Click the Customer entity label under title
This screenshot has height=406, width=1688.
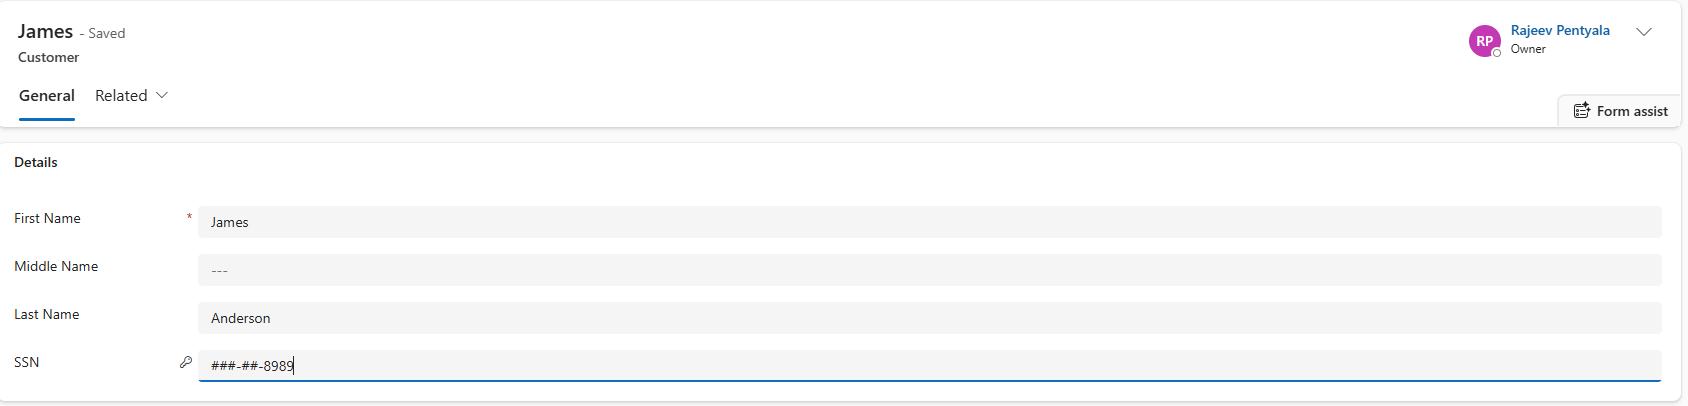[48, 57]
